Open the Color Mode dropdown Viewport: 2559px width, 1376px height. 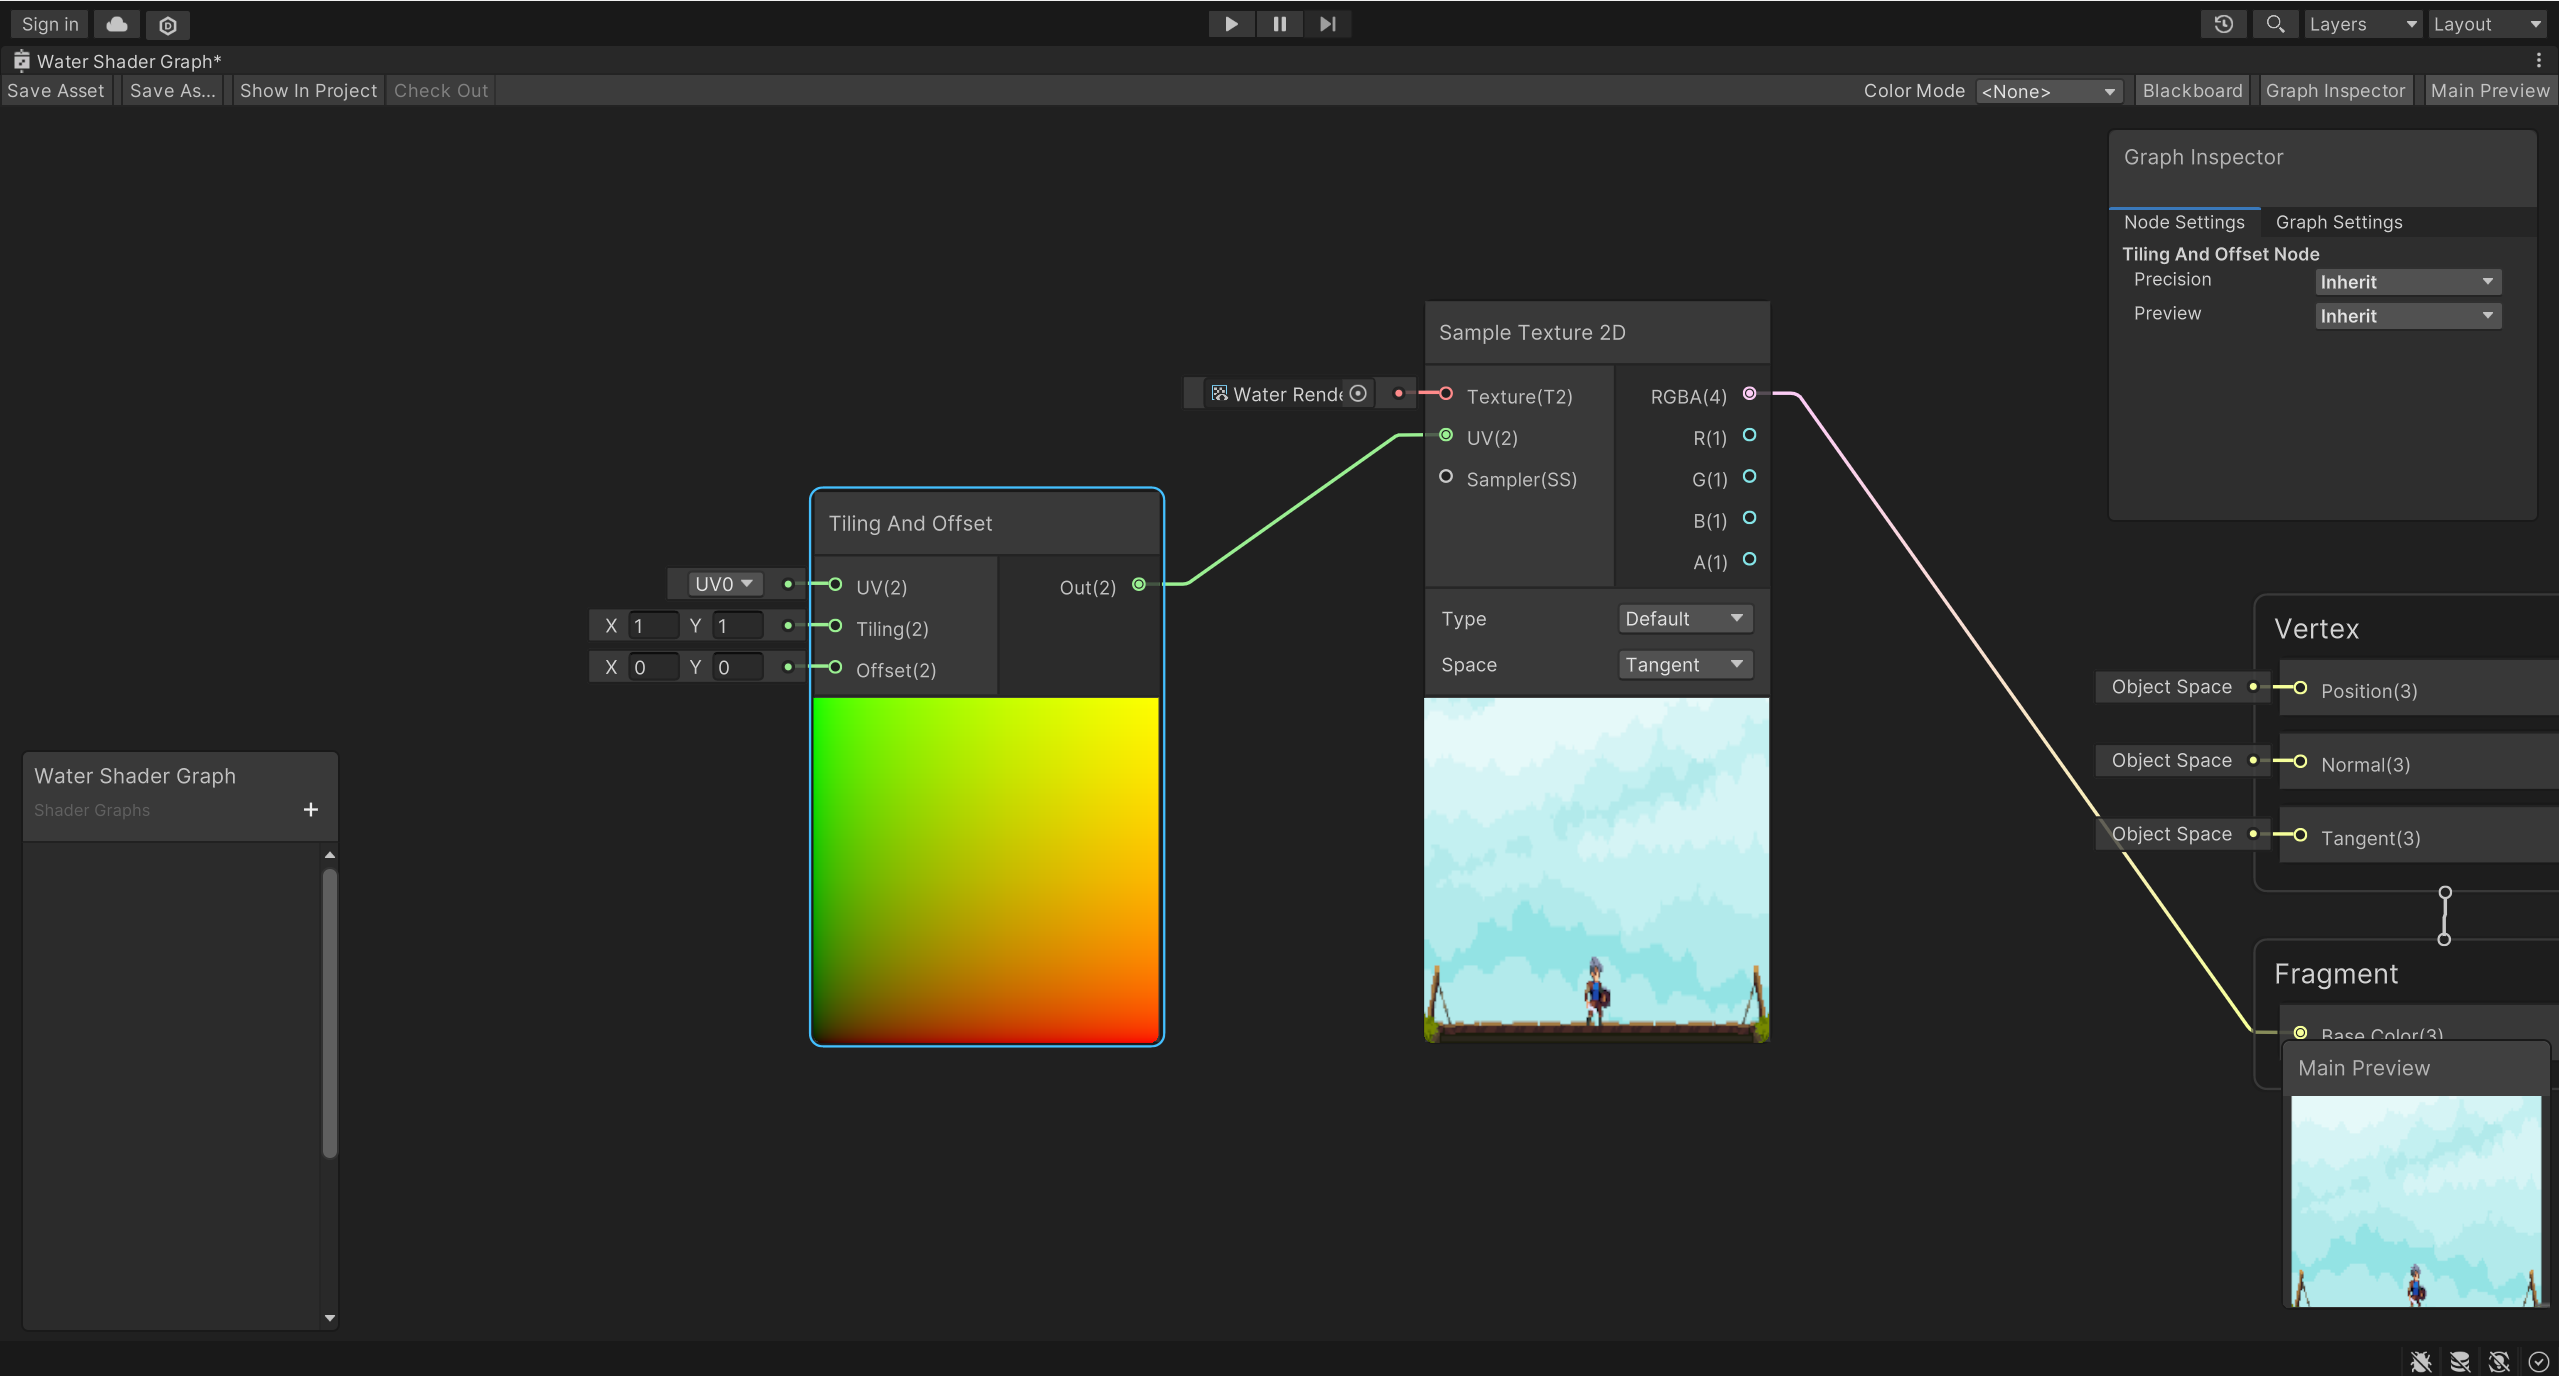[2048, 91]
